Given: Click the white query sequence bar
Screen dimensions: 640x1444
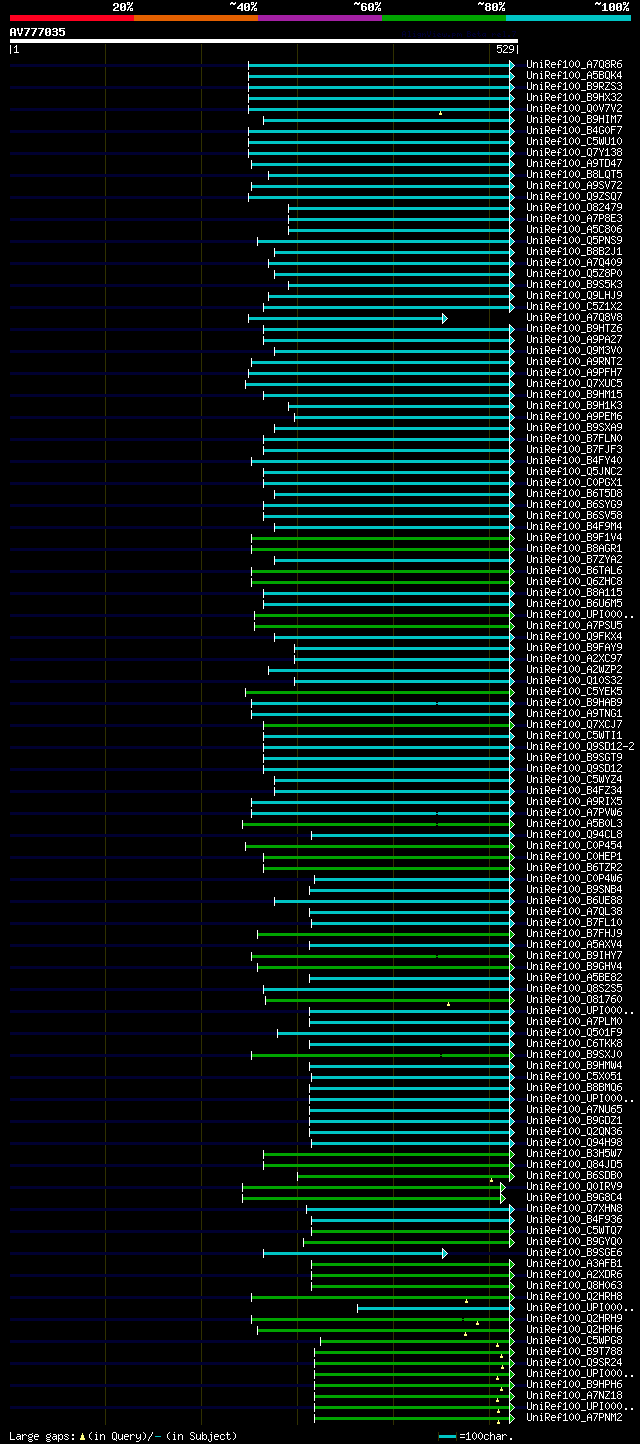Looking at the screenshot, I should [264, 41].
